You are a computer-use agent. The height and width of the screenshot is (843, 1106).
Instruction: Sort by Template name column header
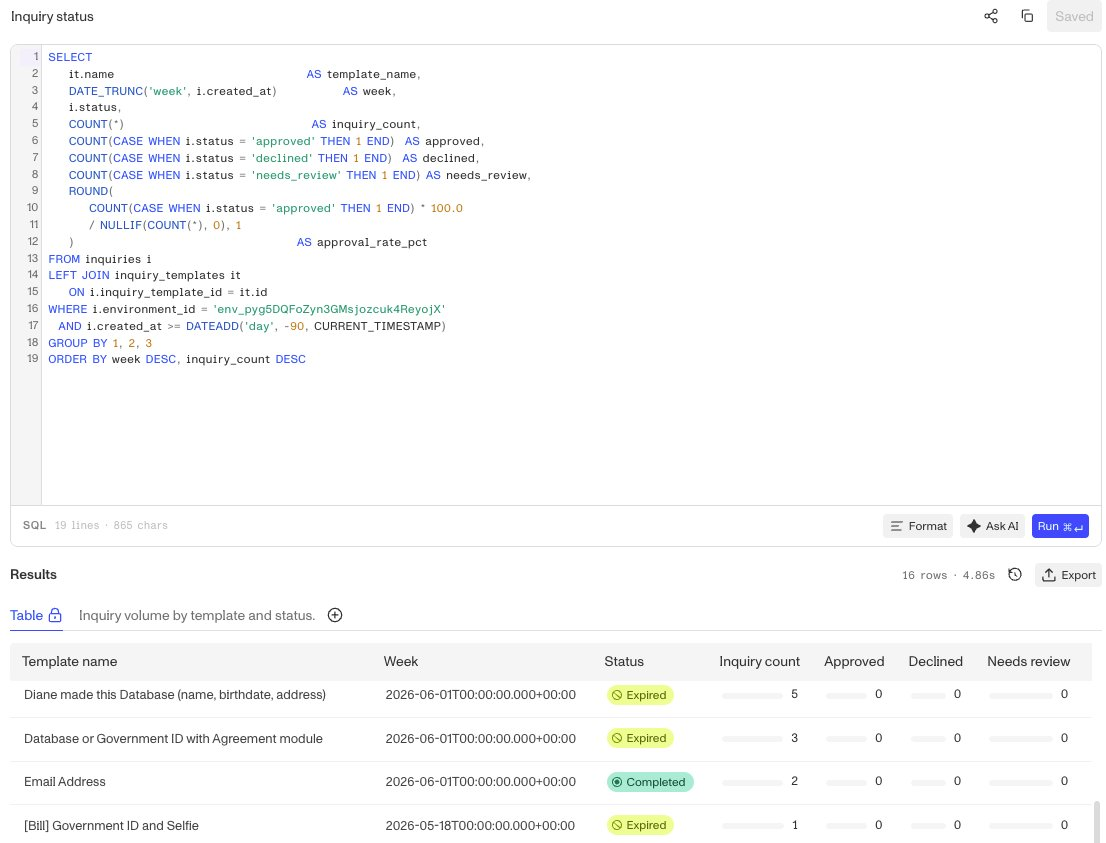click(69, 662)
